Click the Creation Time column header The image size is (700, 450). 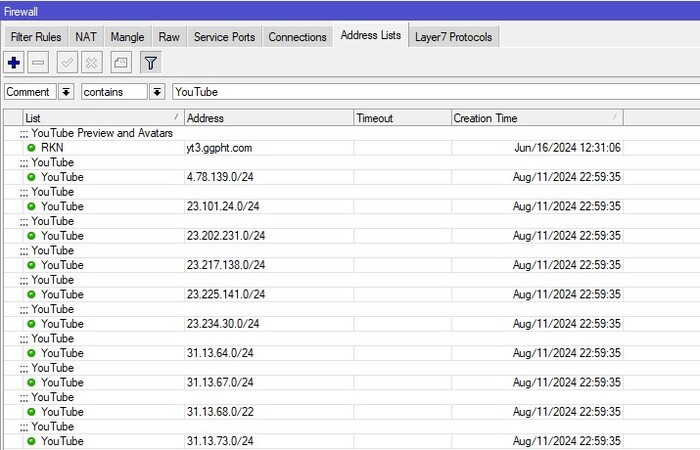tap(535, 118)
